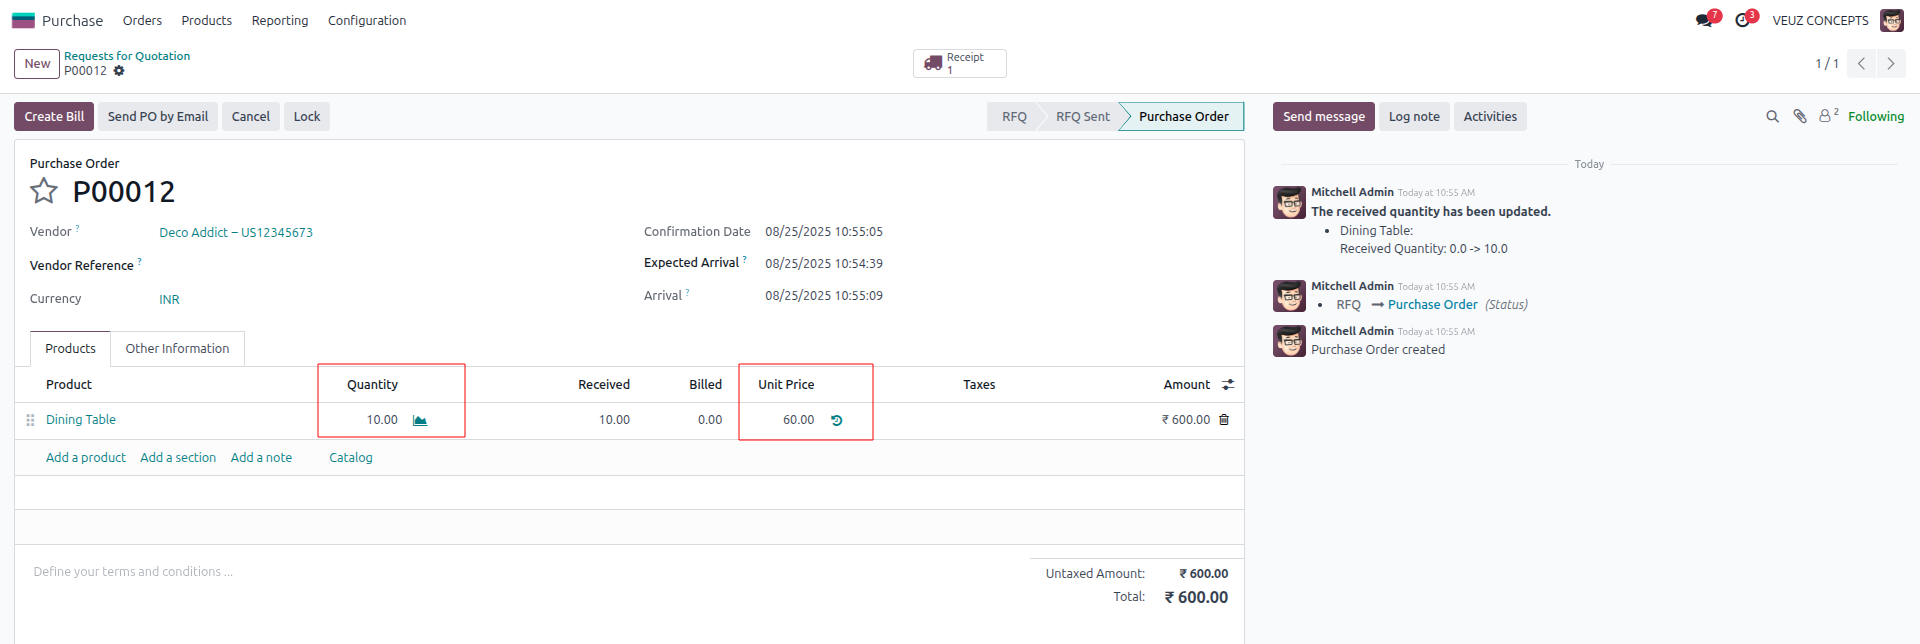Open the Products menu
Screen dimensions: 1920x644
(206, 20)
